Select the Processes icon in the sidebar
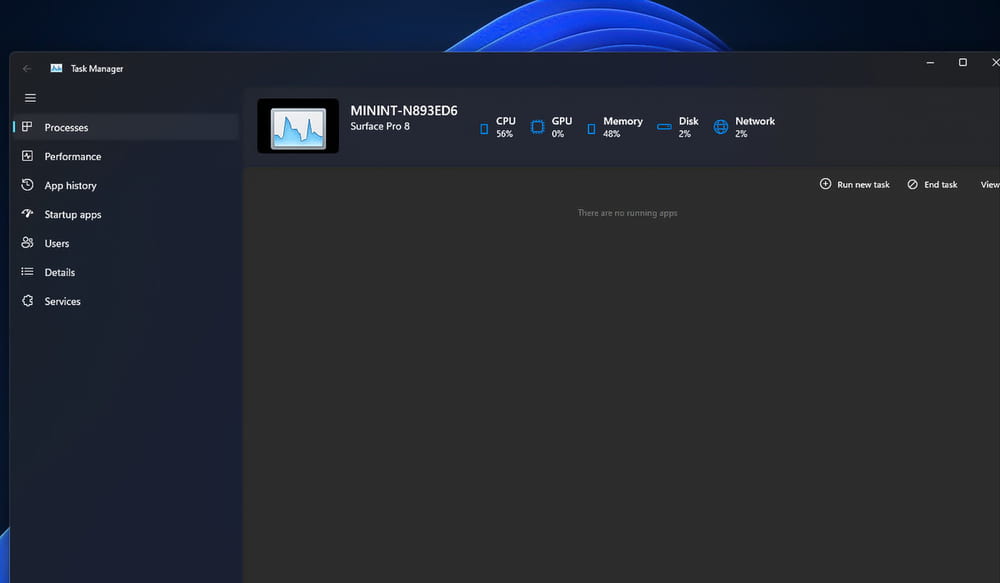 coord(27,127)
